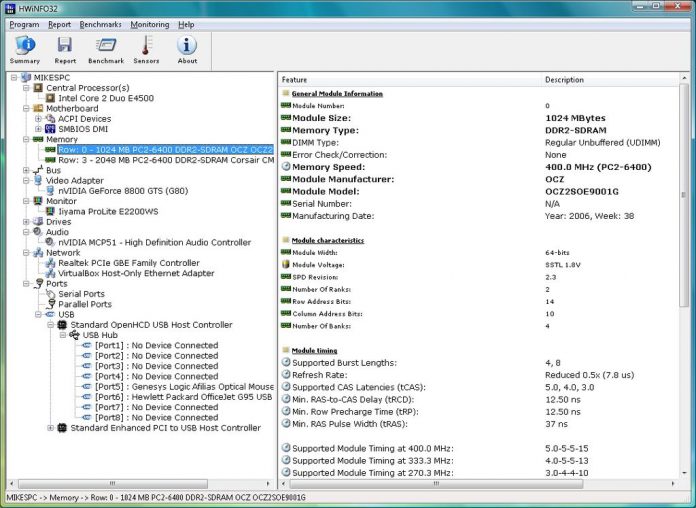Screen dimensions: 696x508
Task: Launch the Benchmark toolbar icon
Action: coord(106,46)
